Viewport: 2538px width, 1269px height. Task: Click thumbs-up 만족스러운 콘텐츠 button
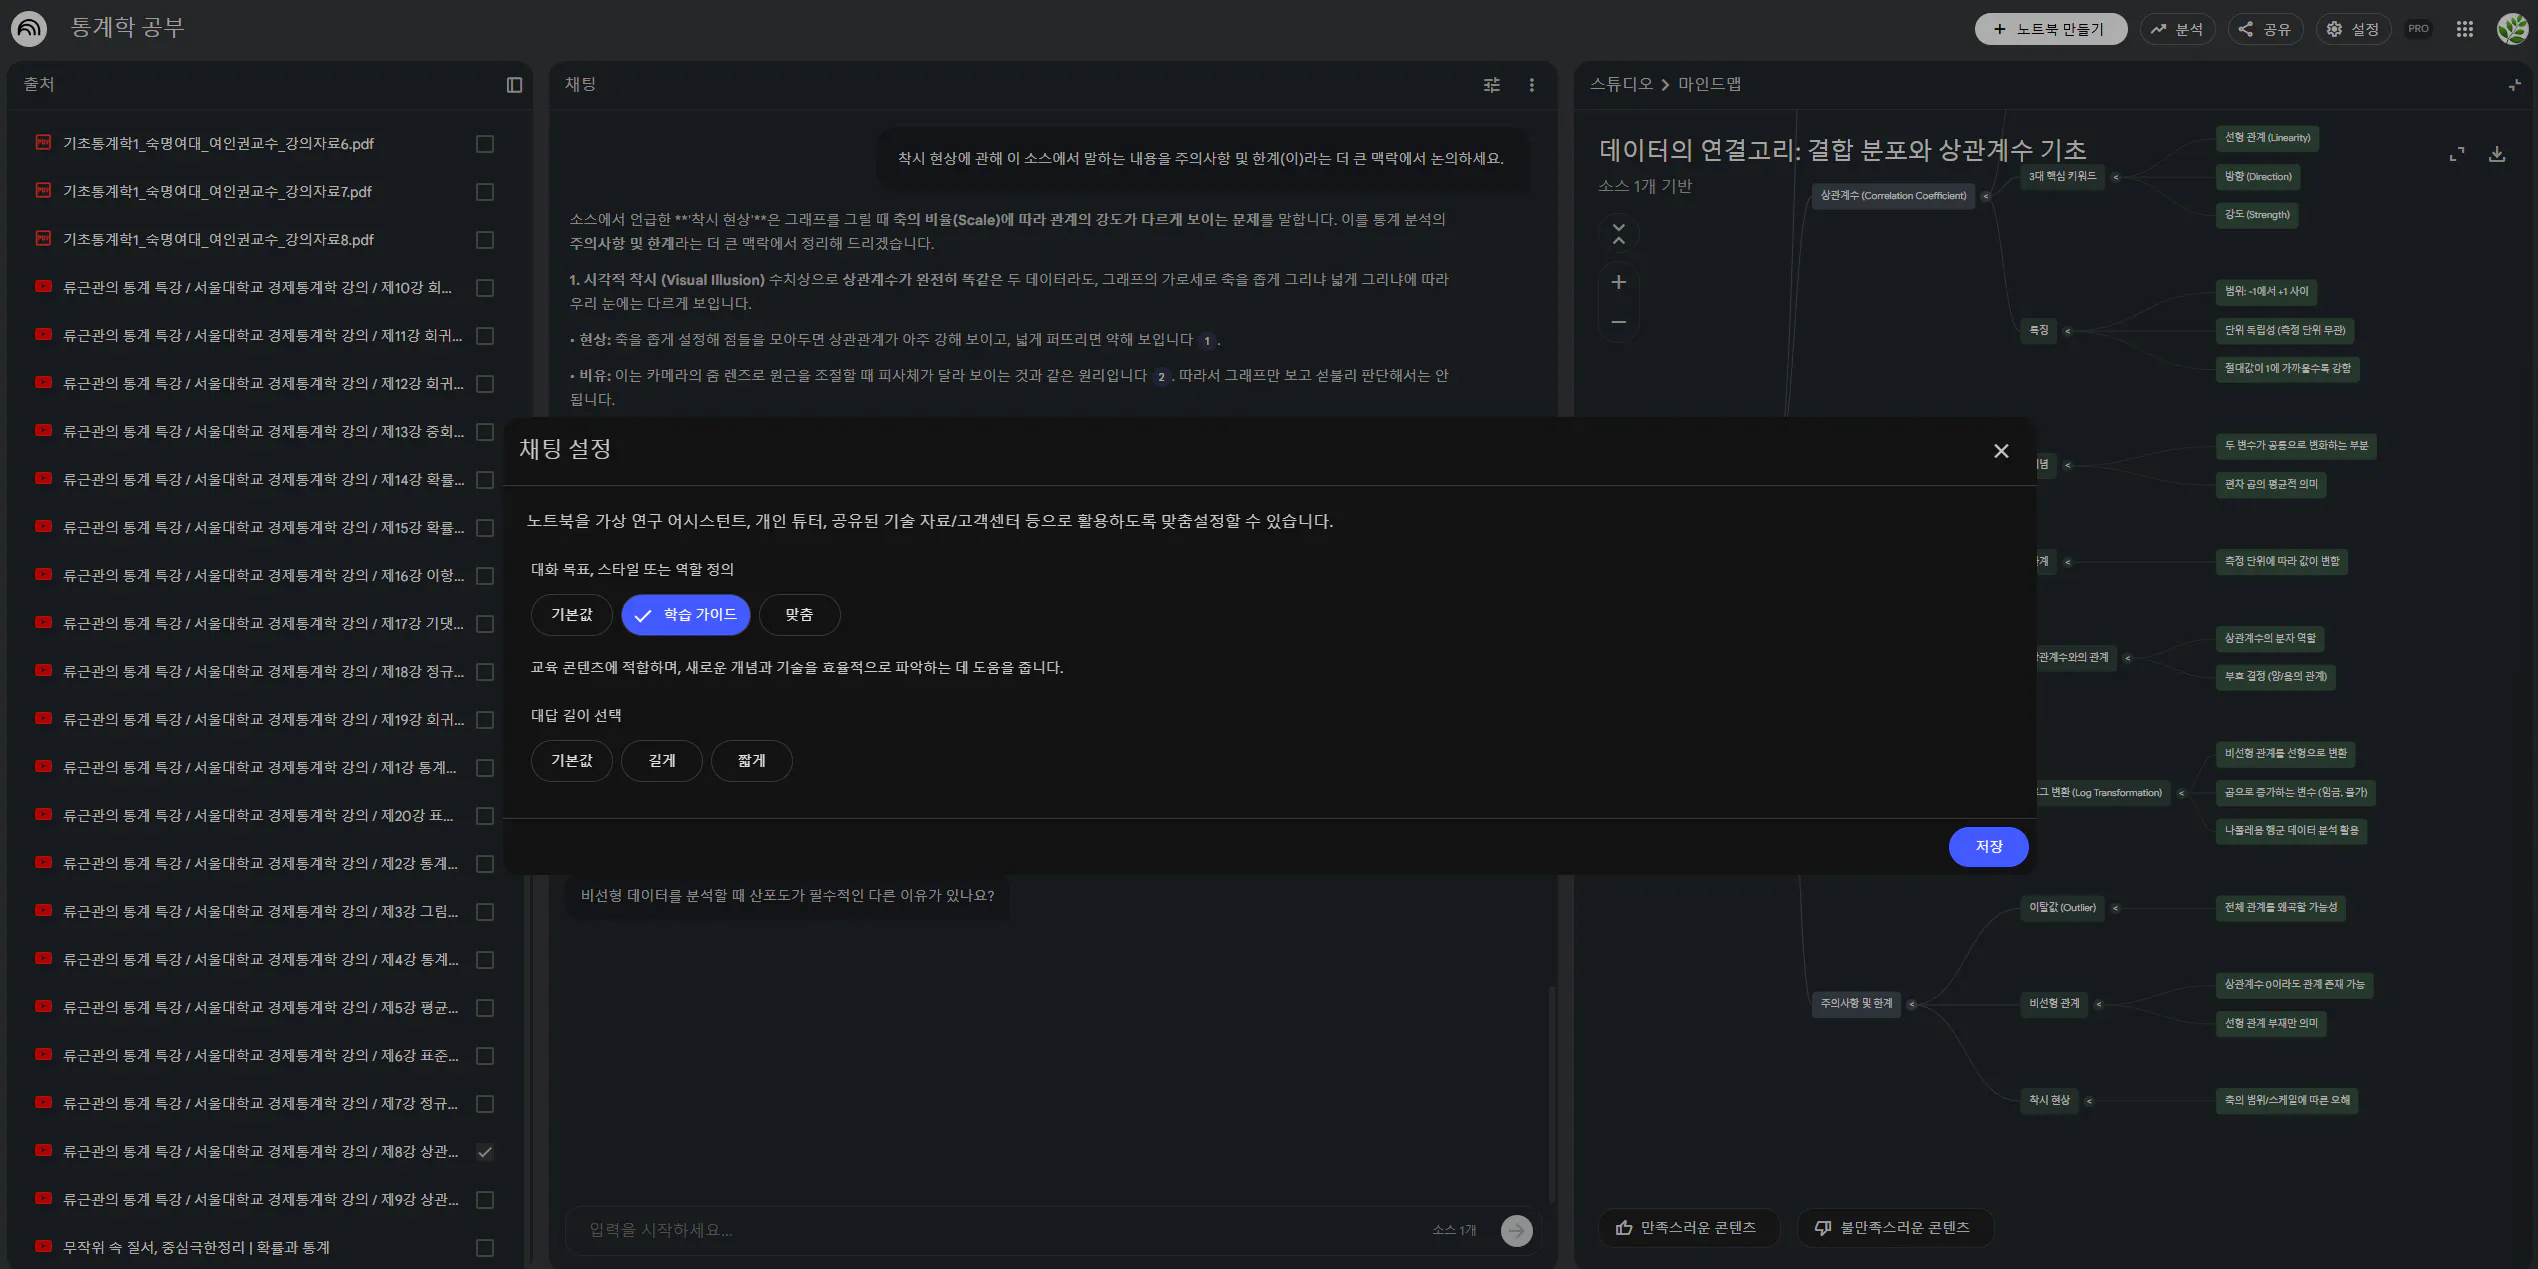1687,1227
